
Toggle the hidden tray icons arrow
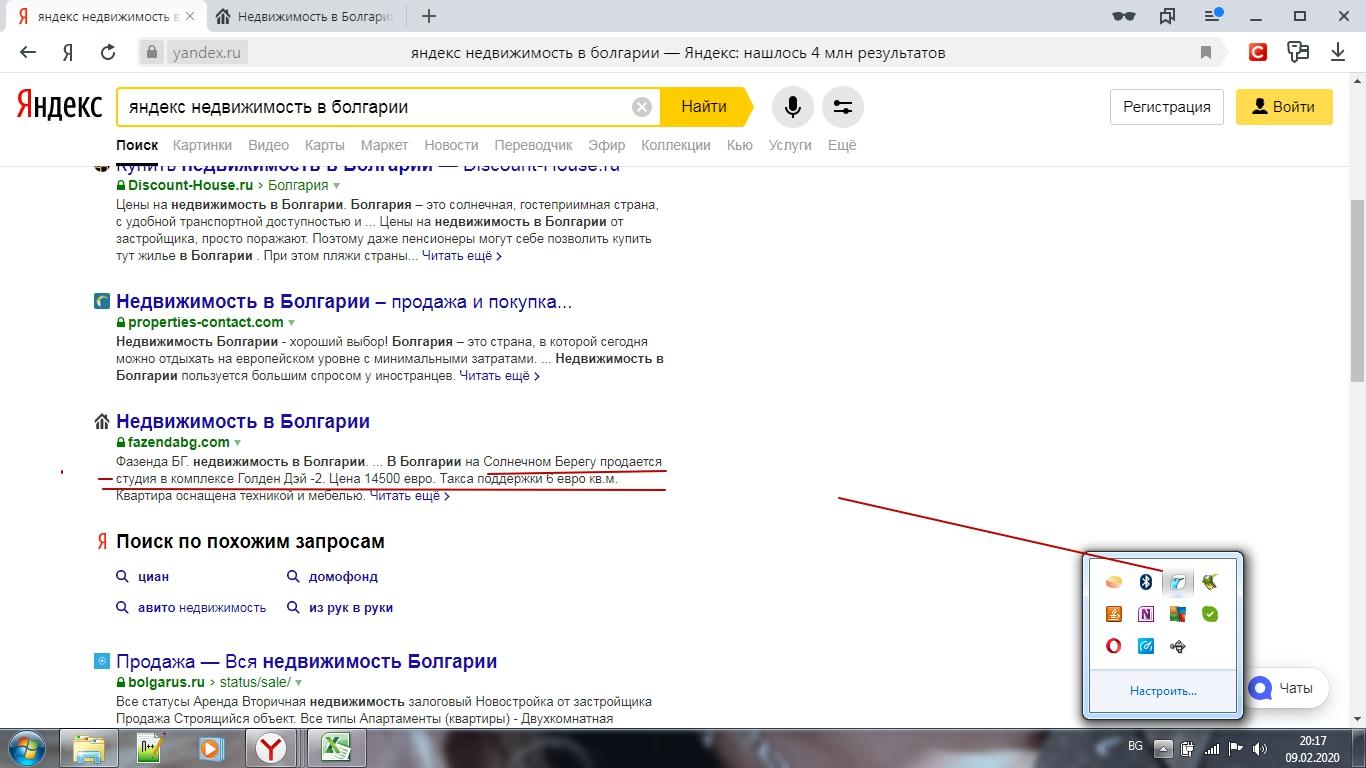(x=1162, y=748)
